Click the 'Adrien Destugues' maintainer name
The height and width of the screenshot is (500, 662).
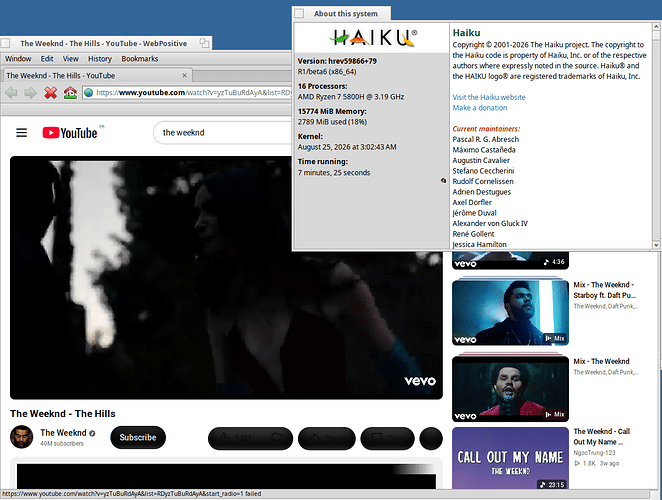(x=482, y=192)
